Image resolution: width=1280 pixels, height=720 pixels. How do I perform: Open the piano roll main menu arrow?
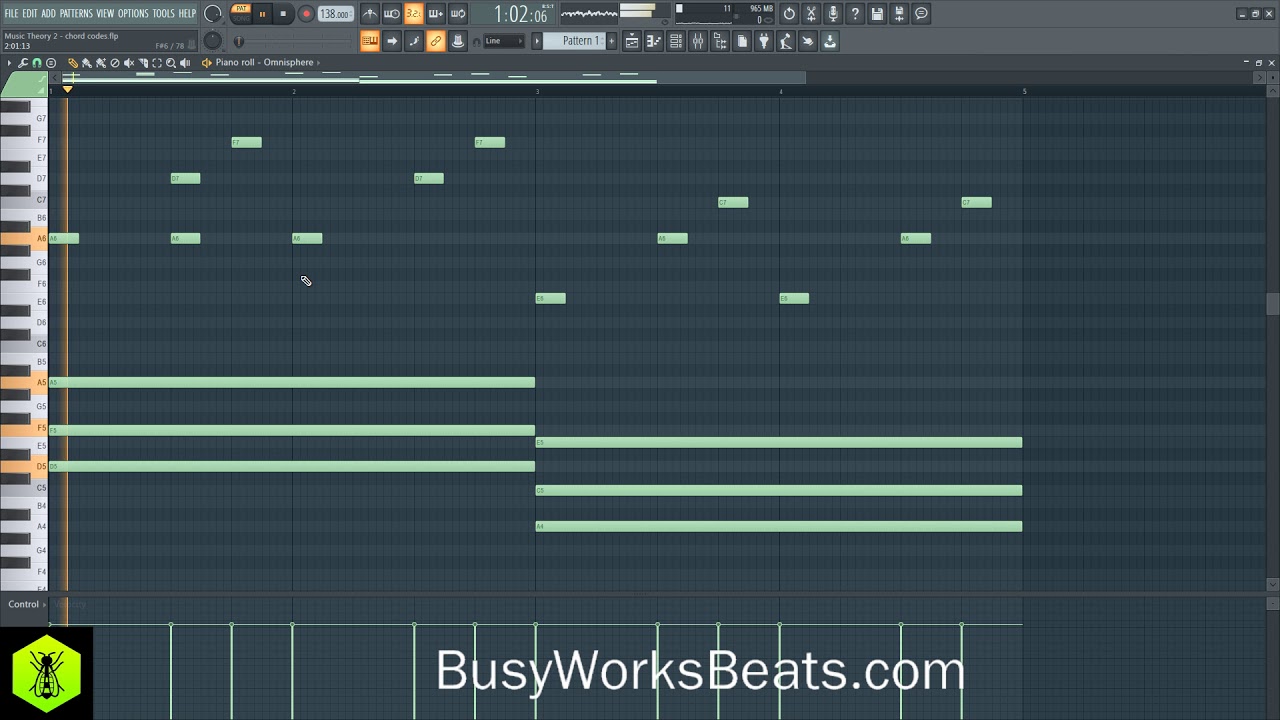[x=9, y=63]
